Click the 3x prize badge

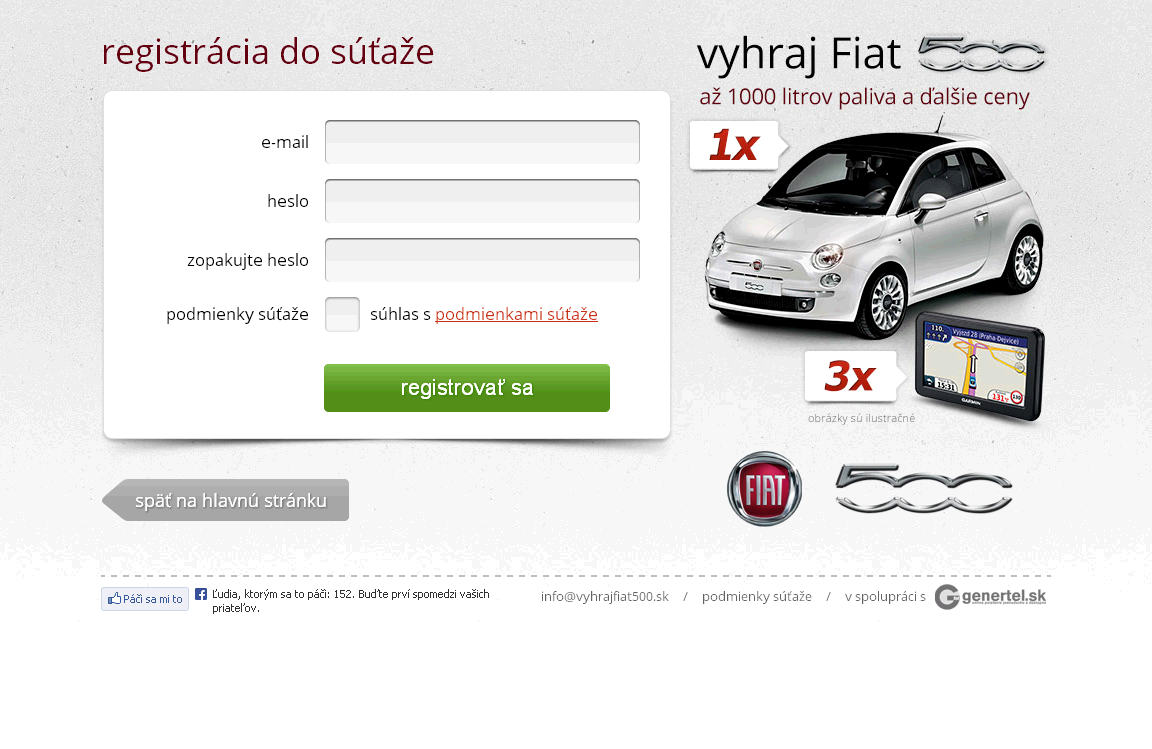click(x=854, y=376)
